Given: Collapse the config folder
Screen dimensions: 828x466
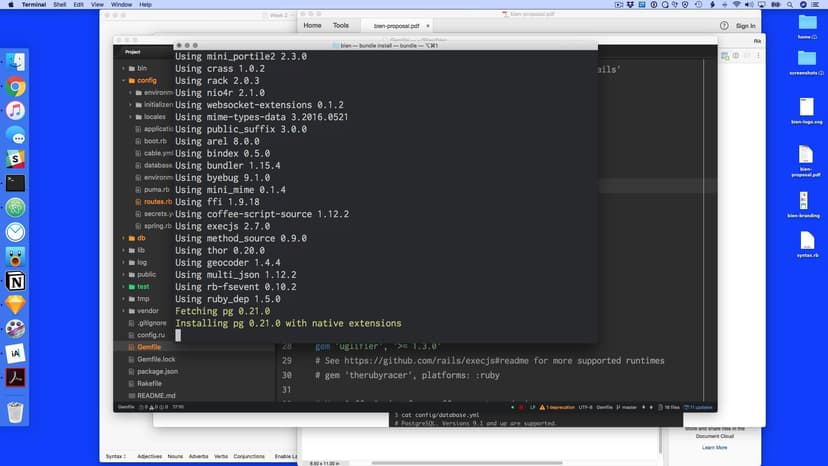Looking at the screenshot, I should click(146, 80).
